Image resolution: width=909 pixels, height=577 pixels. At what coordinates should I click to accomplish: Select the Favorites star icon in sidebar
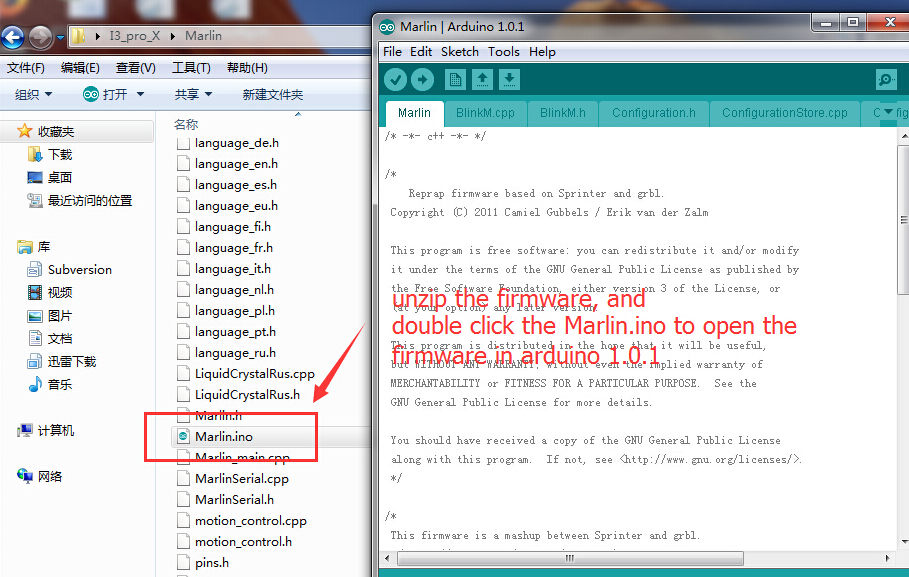click(24, 131)
